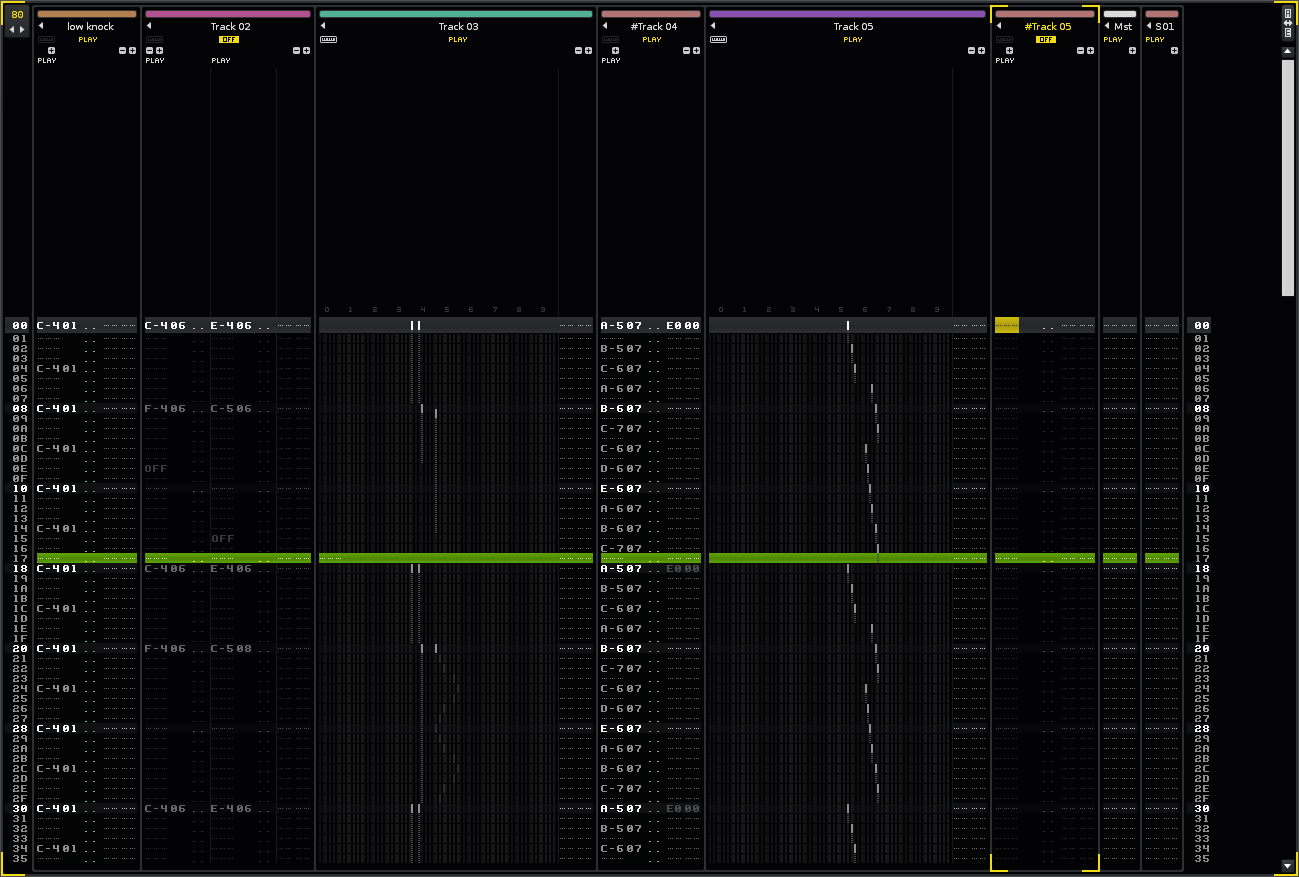Expand the S01 track using its arrow

click(1149, 26)
